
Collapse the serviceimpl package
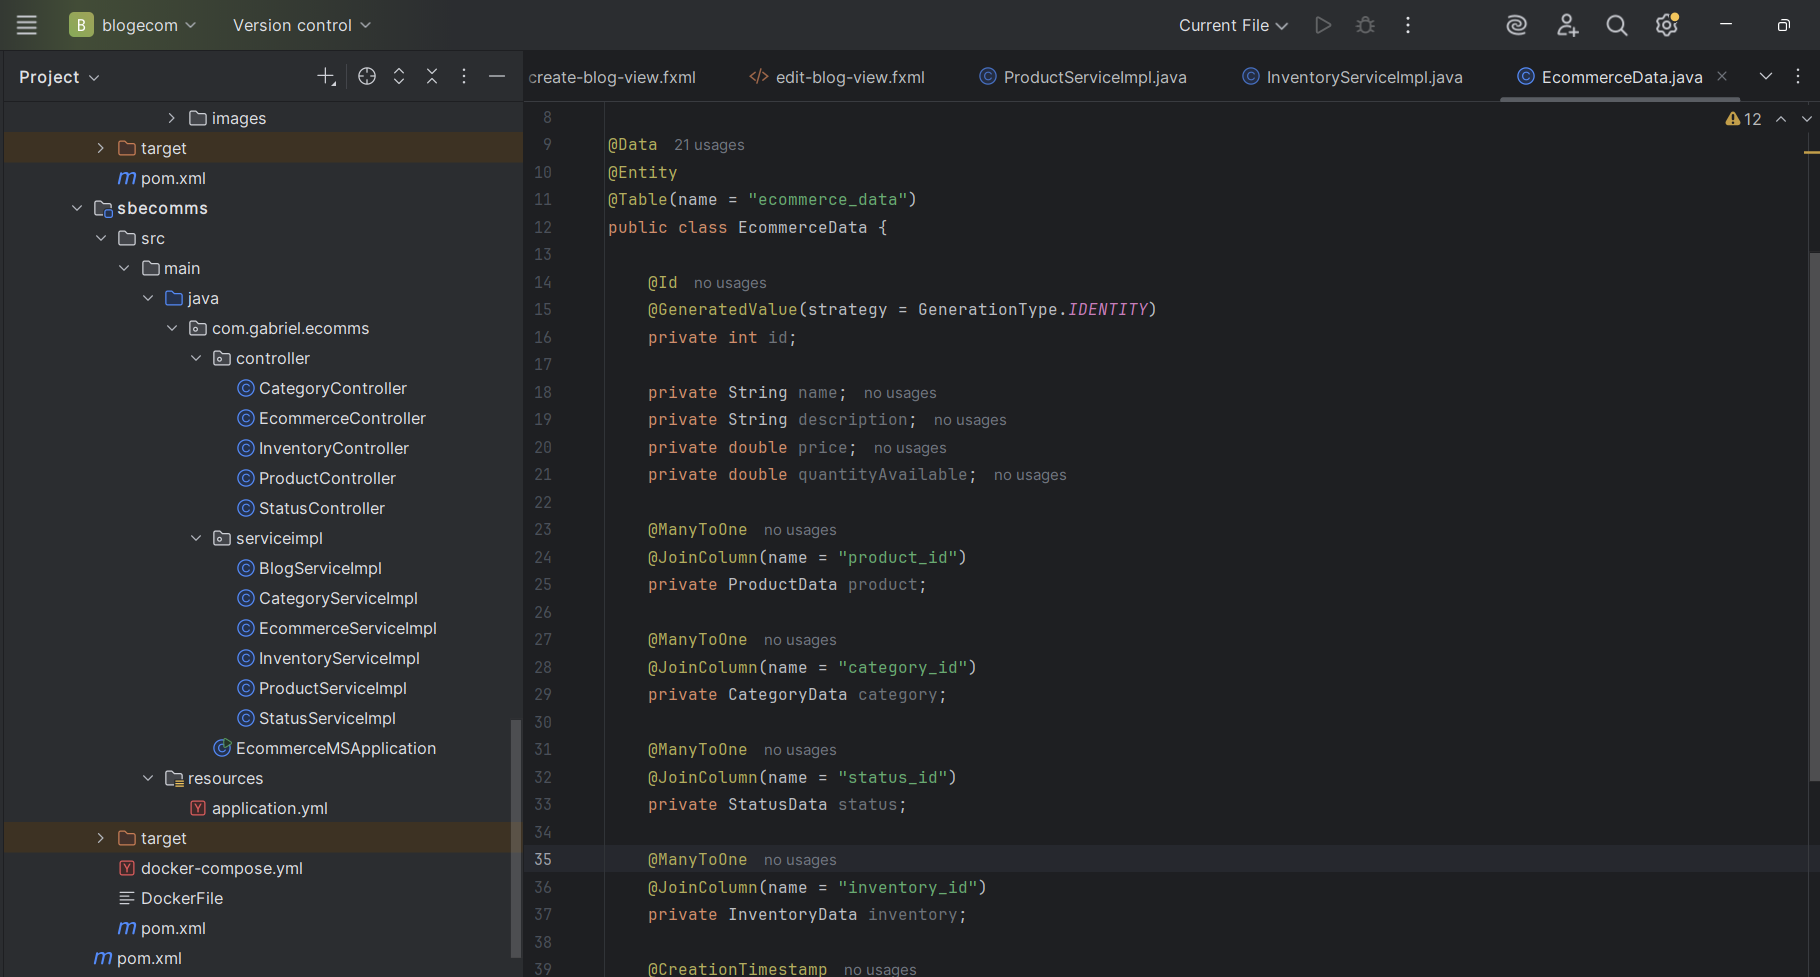(x=196, y=538)
